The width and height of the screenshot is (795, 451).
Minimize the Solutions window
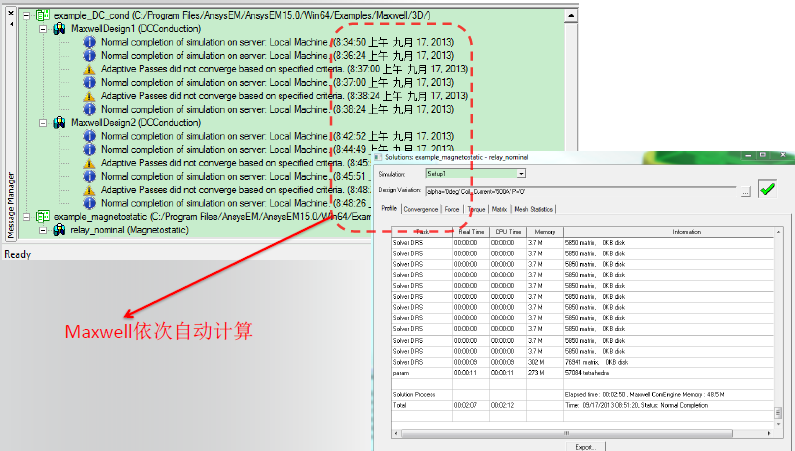tap(748, 155)
